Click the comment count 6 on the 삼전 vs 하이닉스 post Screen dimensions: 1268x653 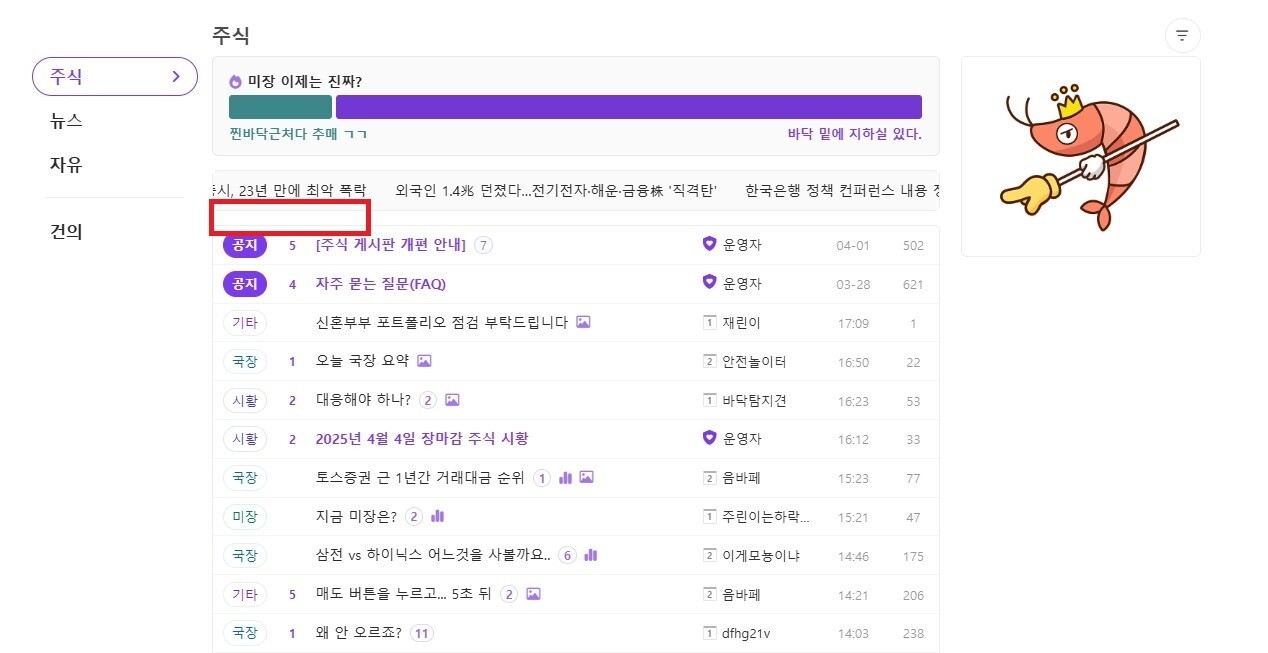[567, 555]
